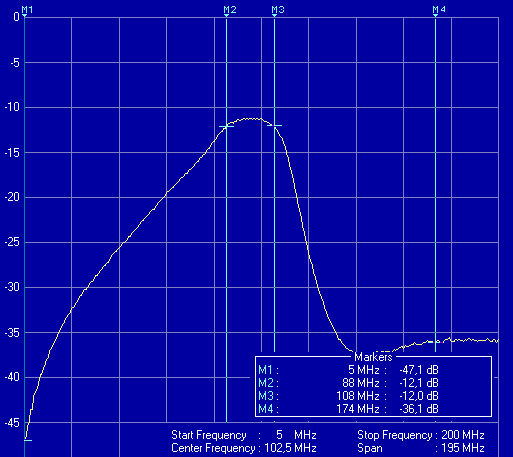This screenshot has height=457, width=513.
Task: Click the M2 crosshair on the trace
Action: [226, 127]
